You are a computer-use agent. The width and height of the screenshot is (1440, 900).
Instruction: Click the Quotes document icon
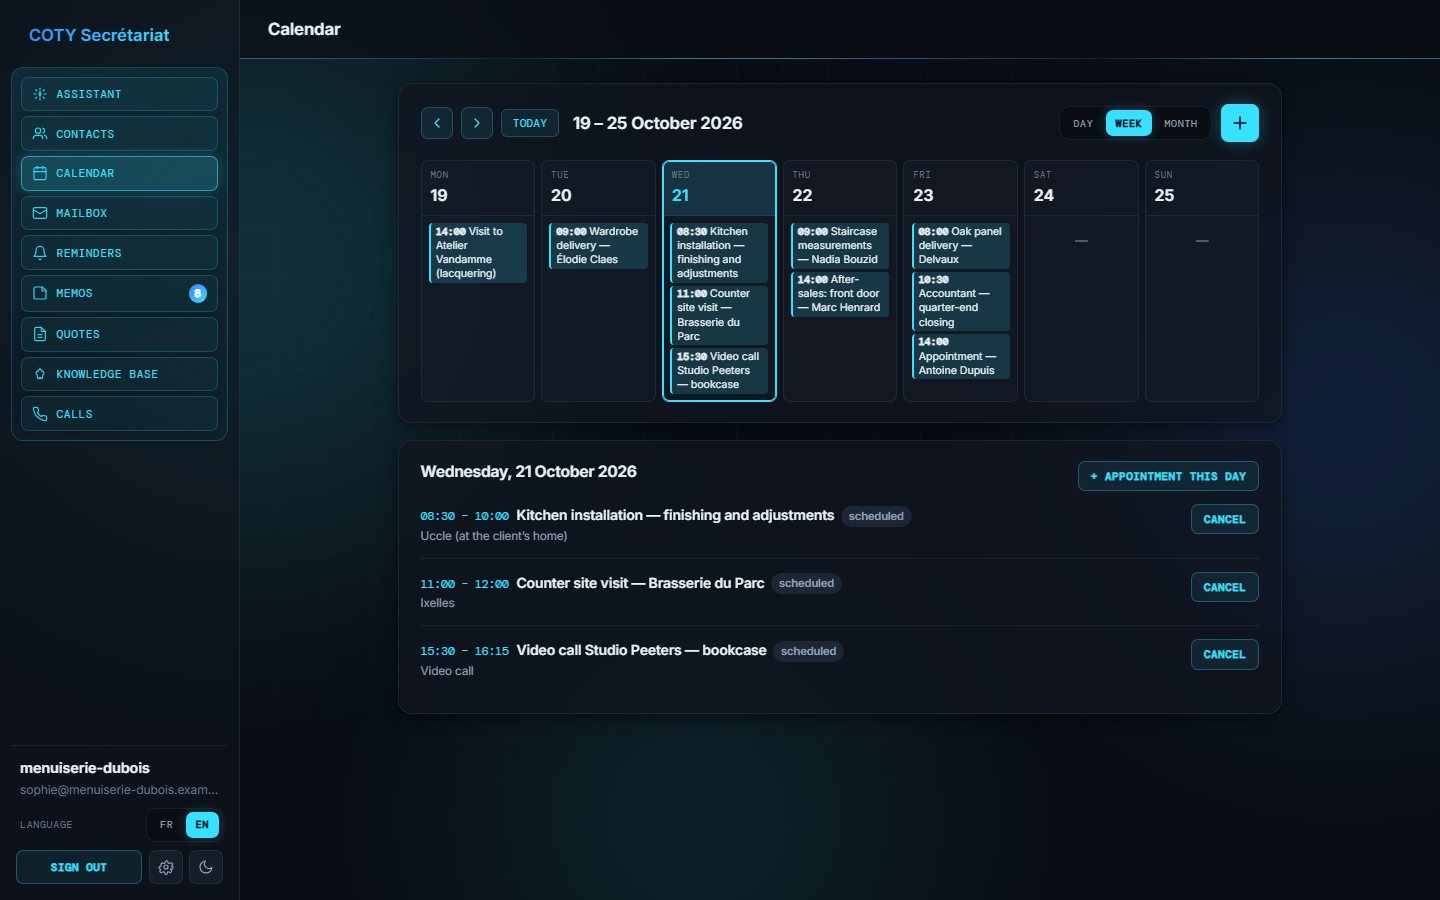40,334
